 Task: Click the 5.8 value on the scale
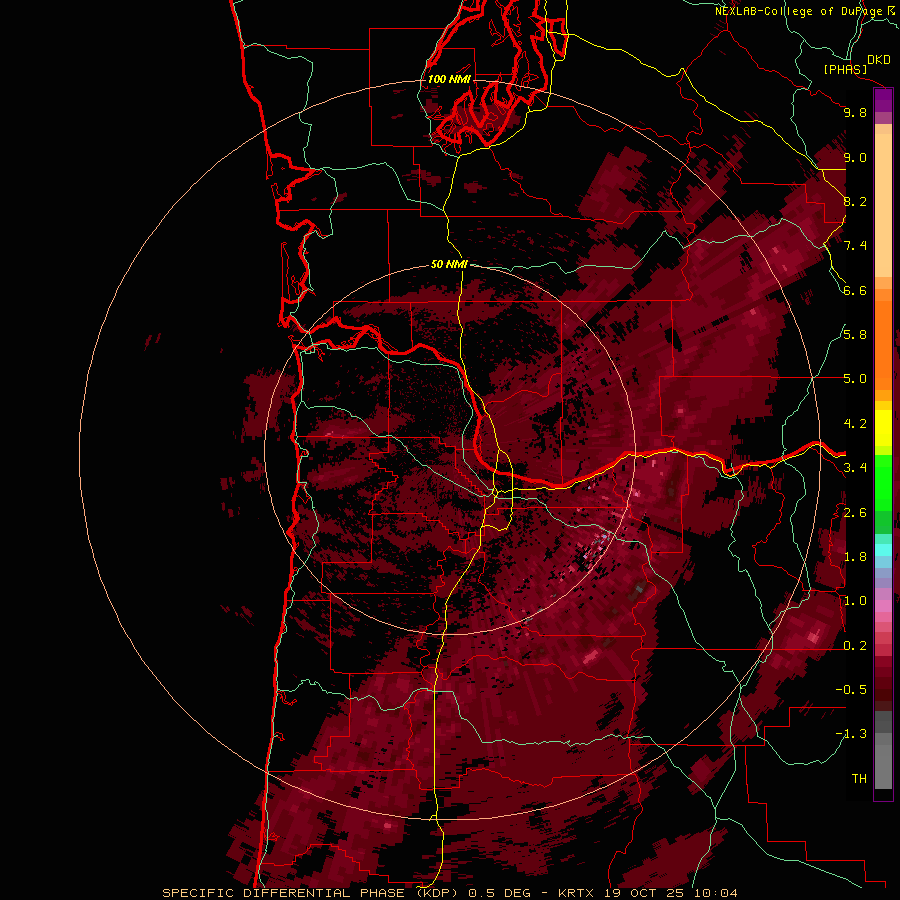(x=855, y=335)
